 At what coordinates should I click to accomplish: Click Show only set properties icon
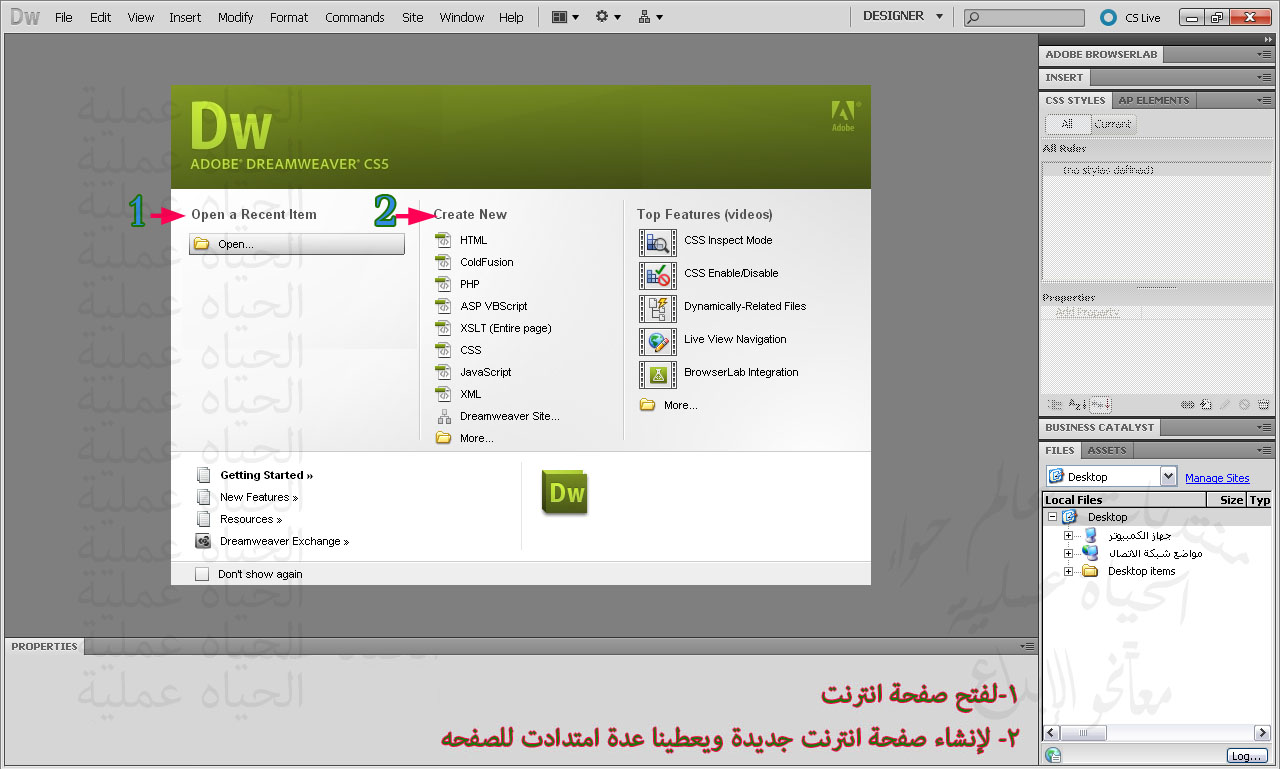click(x=1100, y=405)
